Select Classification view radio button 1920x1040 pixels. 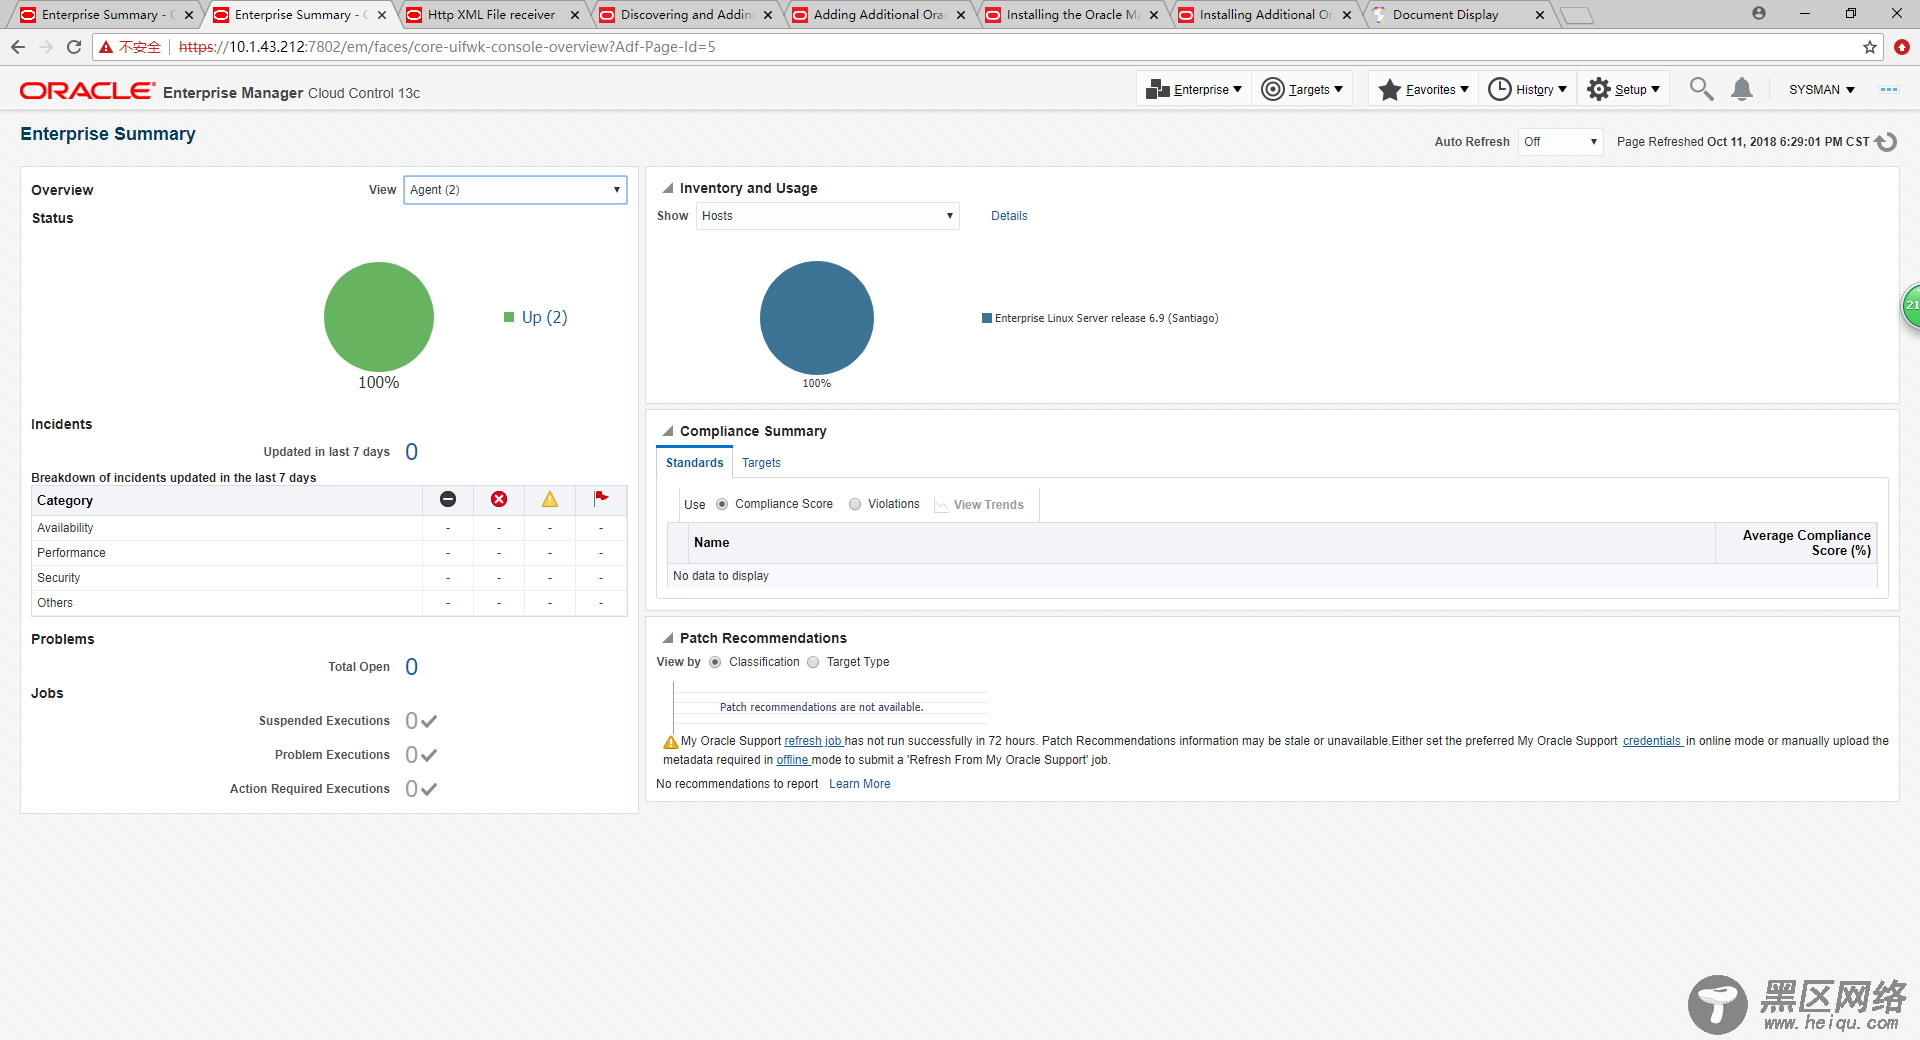click(715, 662)
